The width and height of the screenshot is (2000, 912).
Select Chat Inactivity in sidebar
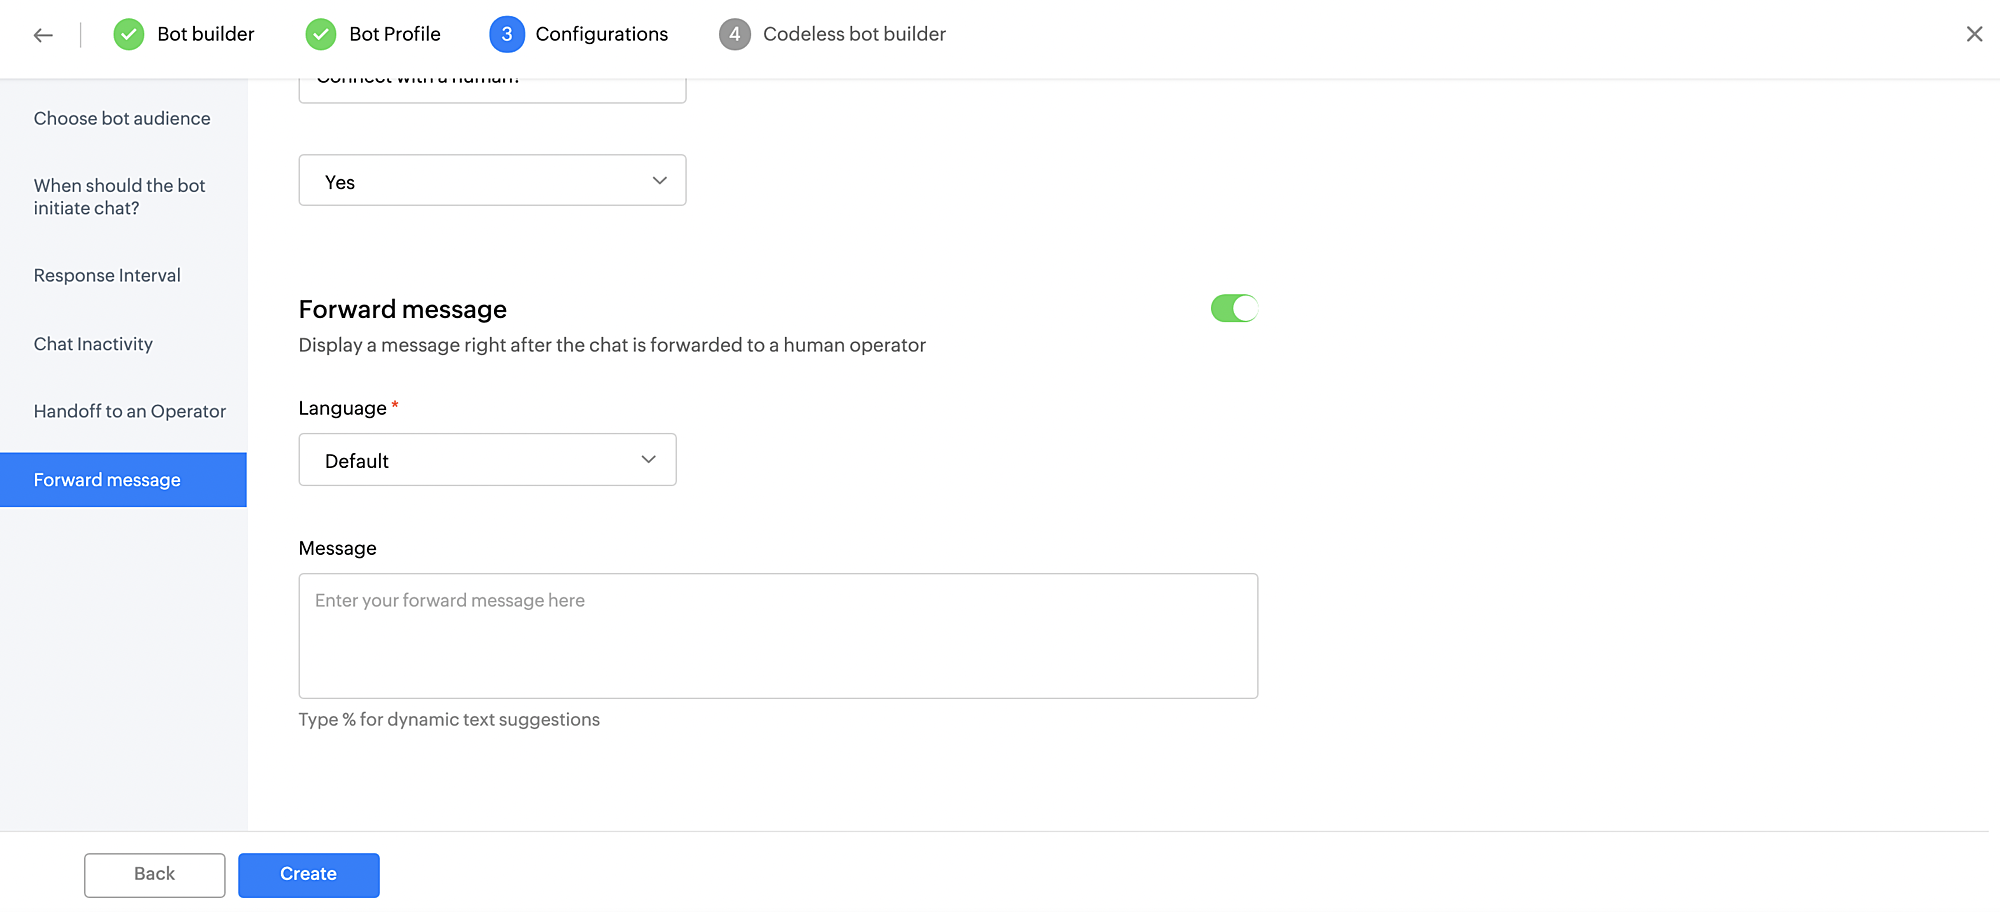point(93,344)
